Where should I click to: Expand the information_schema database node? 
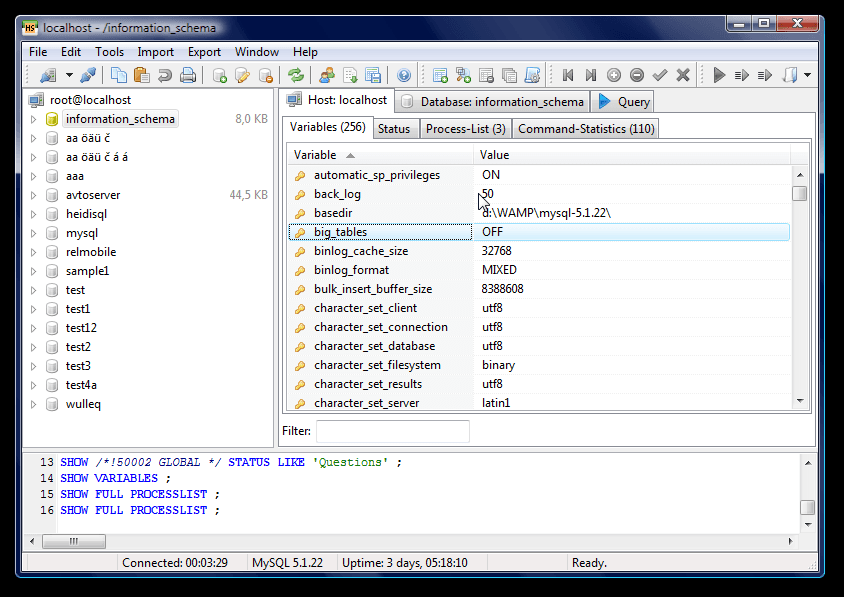tap(33, 119)
